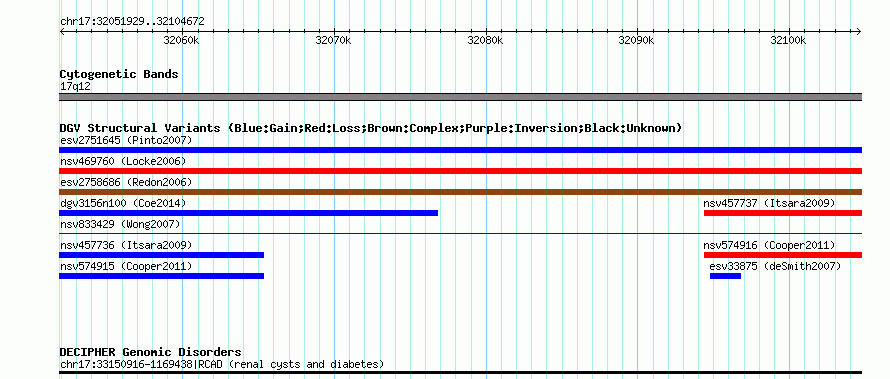Click the Cytogenetic Bands track heading

119,74
